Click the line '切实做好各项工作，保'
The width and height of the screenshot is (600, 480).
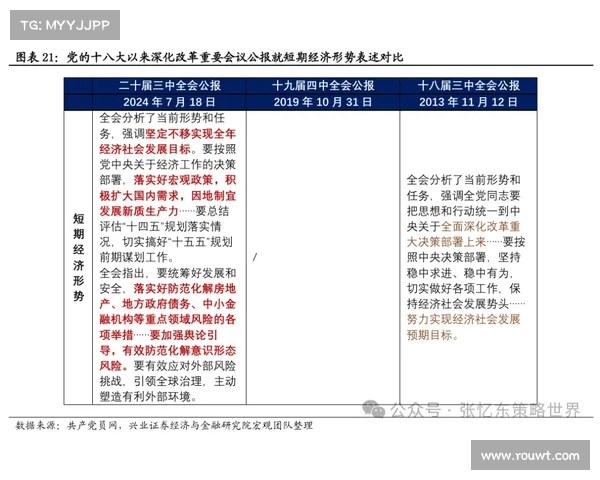point(463,288)
